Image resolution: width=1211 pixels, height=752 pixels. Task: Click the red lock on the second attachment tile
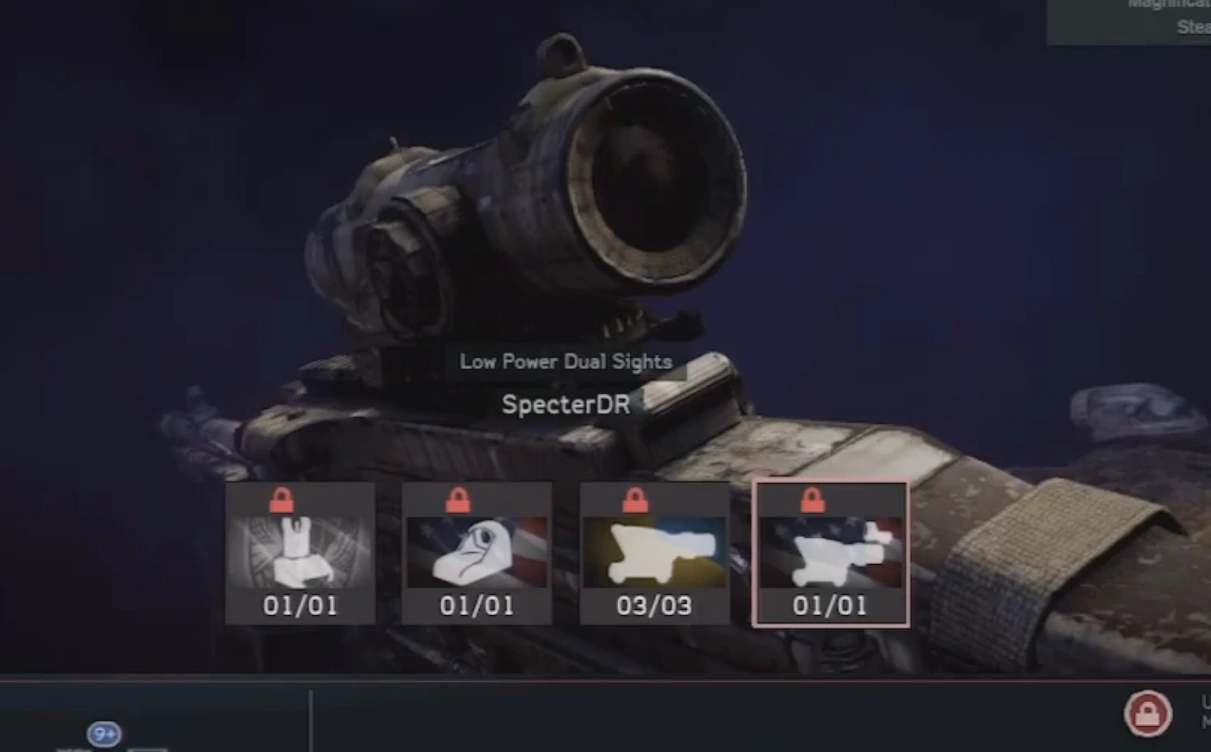click(x=458, y=499)
